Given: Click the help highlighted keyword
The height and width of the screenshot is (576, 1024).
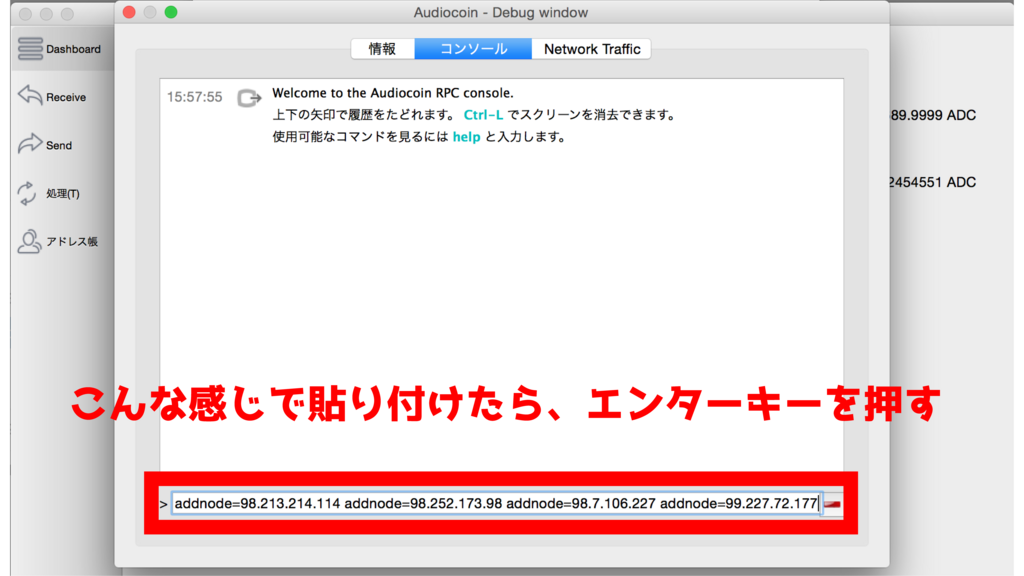Looking at the screenshot, I should (466, 137).
